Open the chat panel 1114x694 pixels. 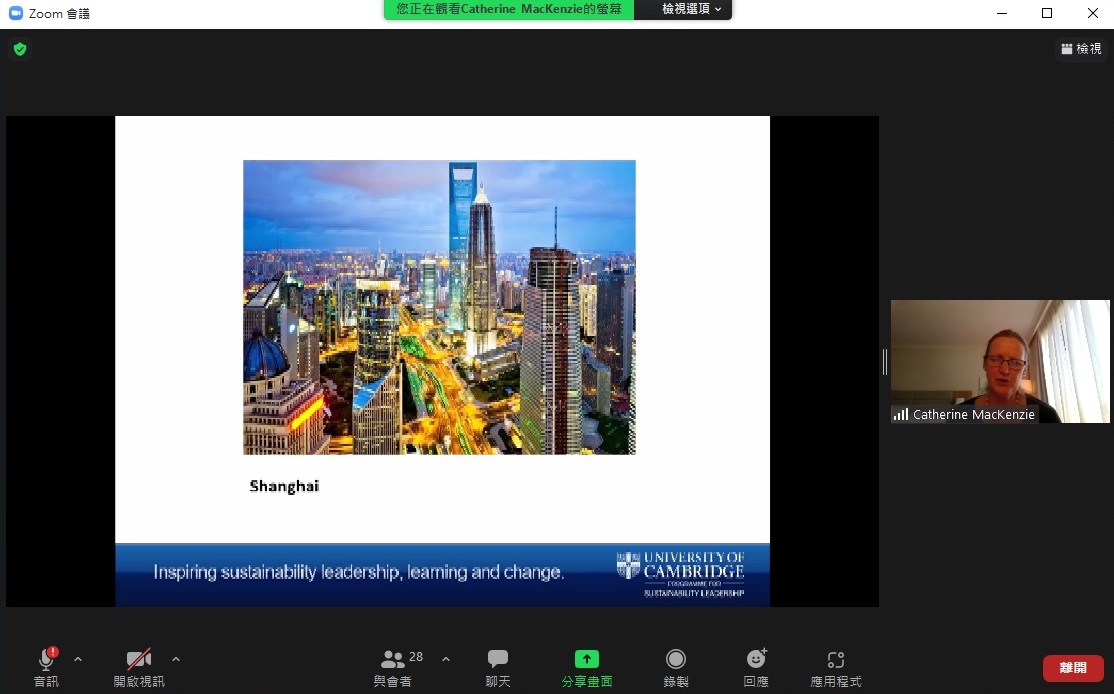click(497, 660)
